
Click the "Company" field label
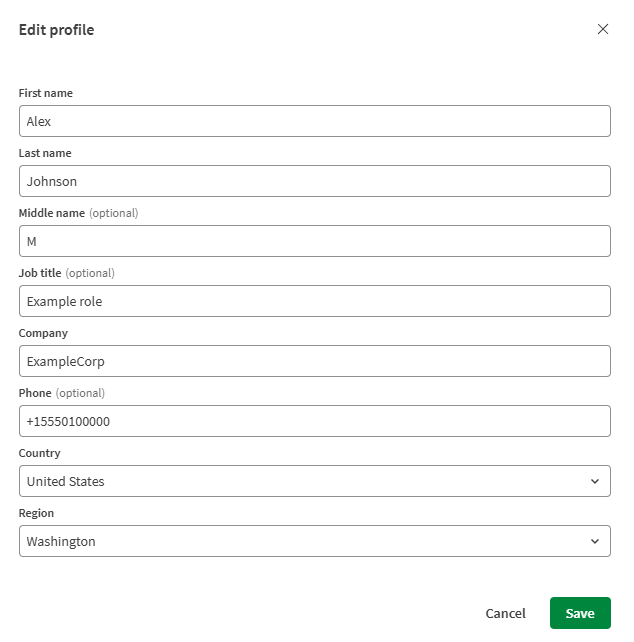pos(43,333)
